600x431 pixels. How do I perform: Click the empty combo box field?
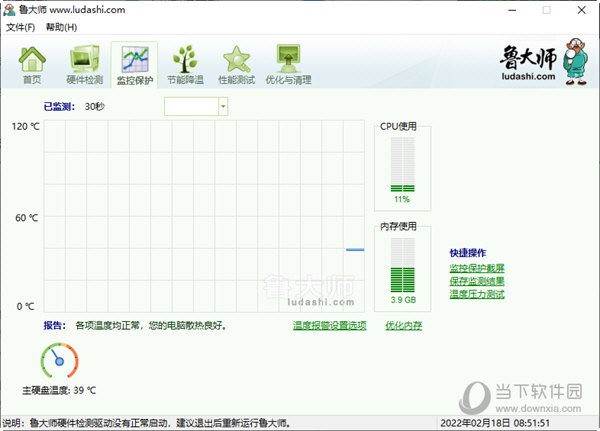191,106
